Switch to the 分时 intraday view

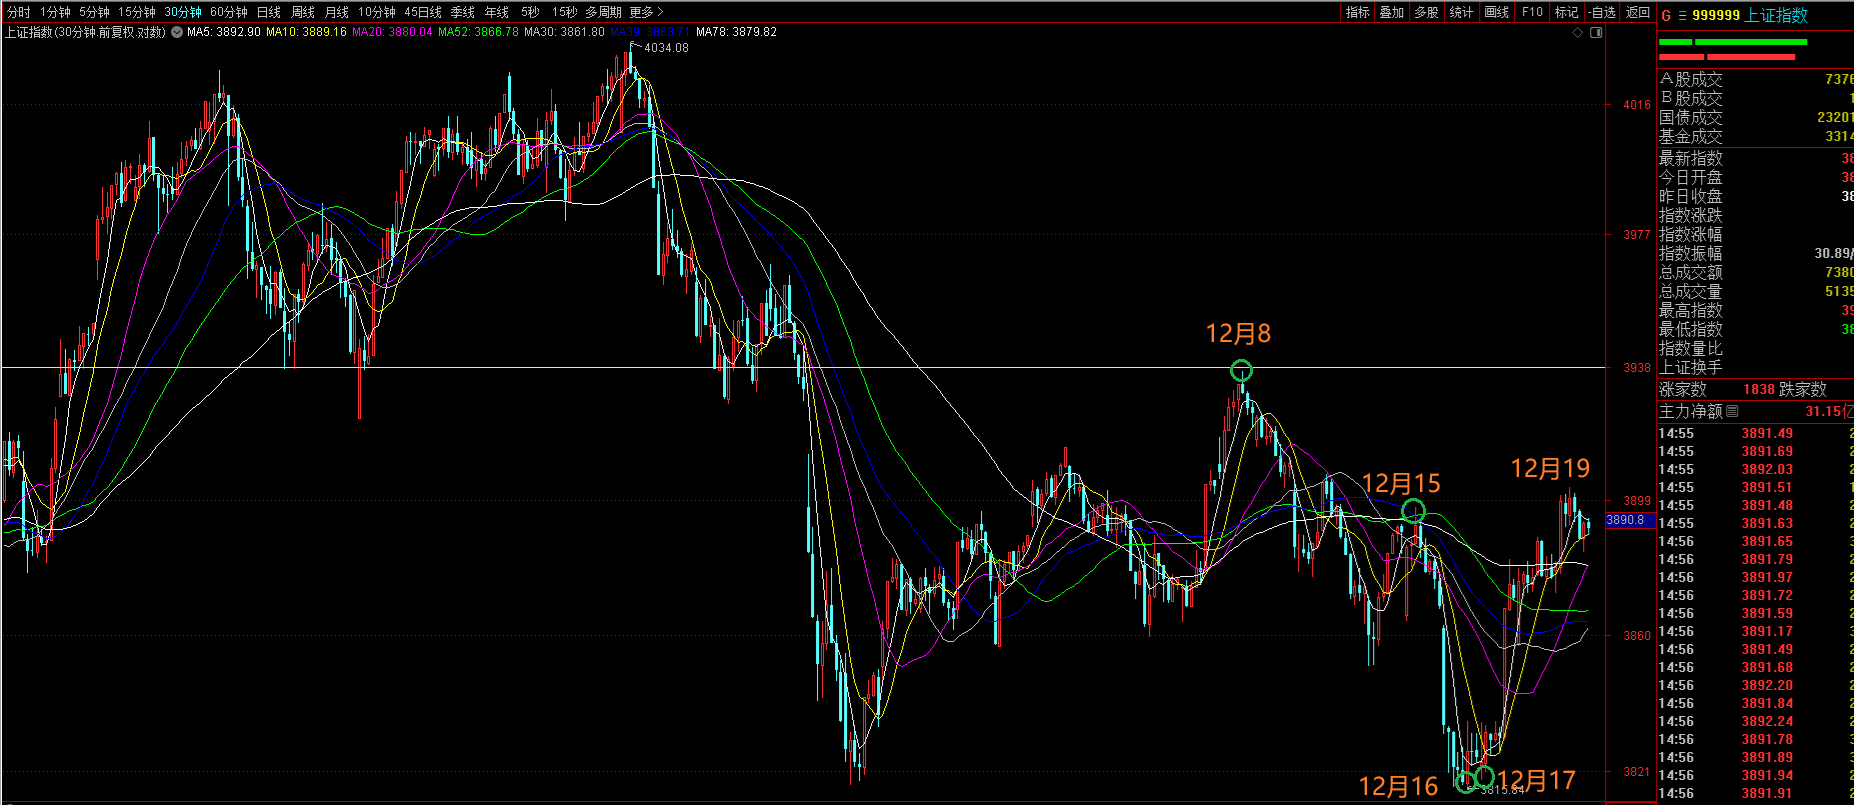(18, 12)
